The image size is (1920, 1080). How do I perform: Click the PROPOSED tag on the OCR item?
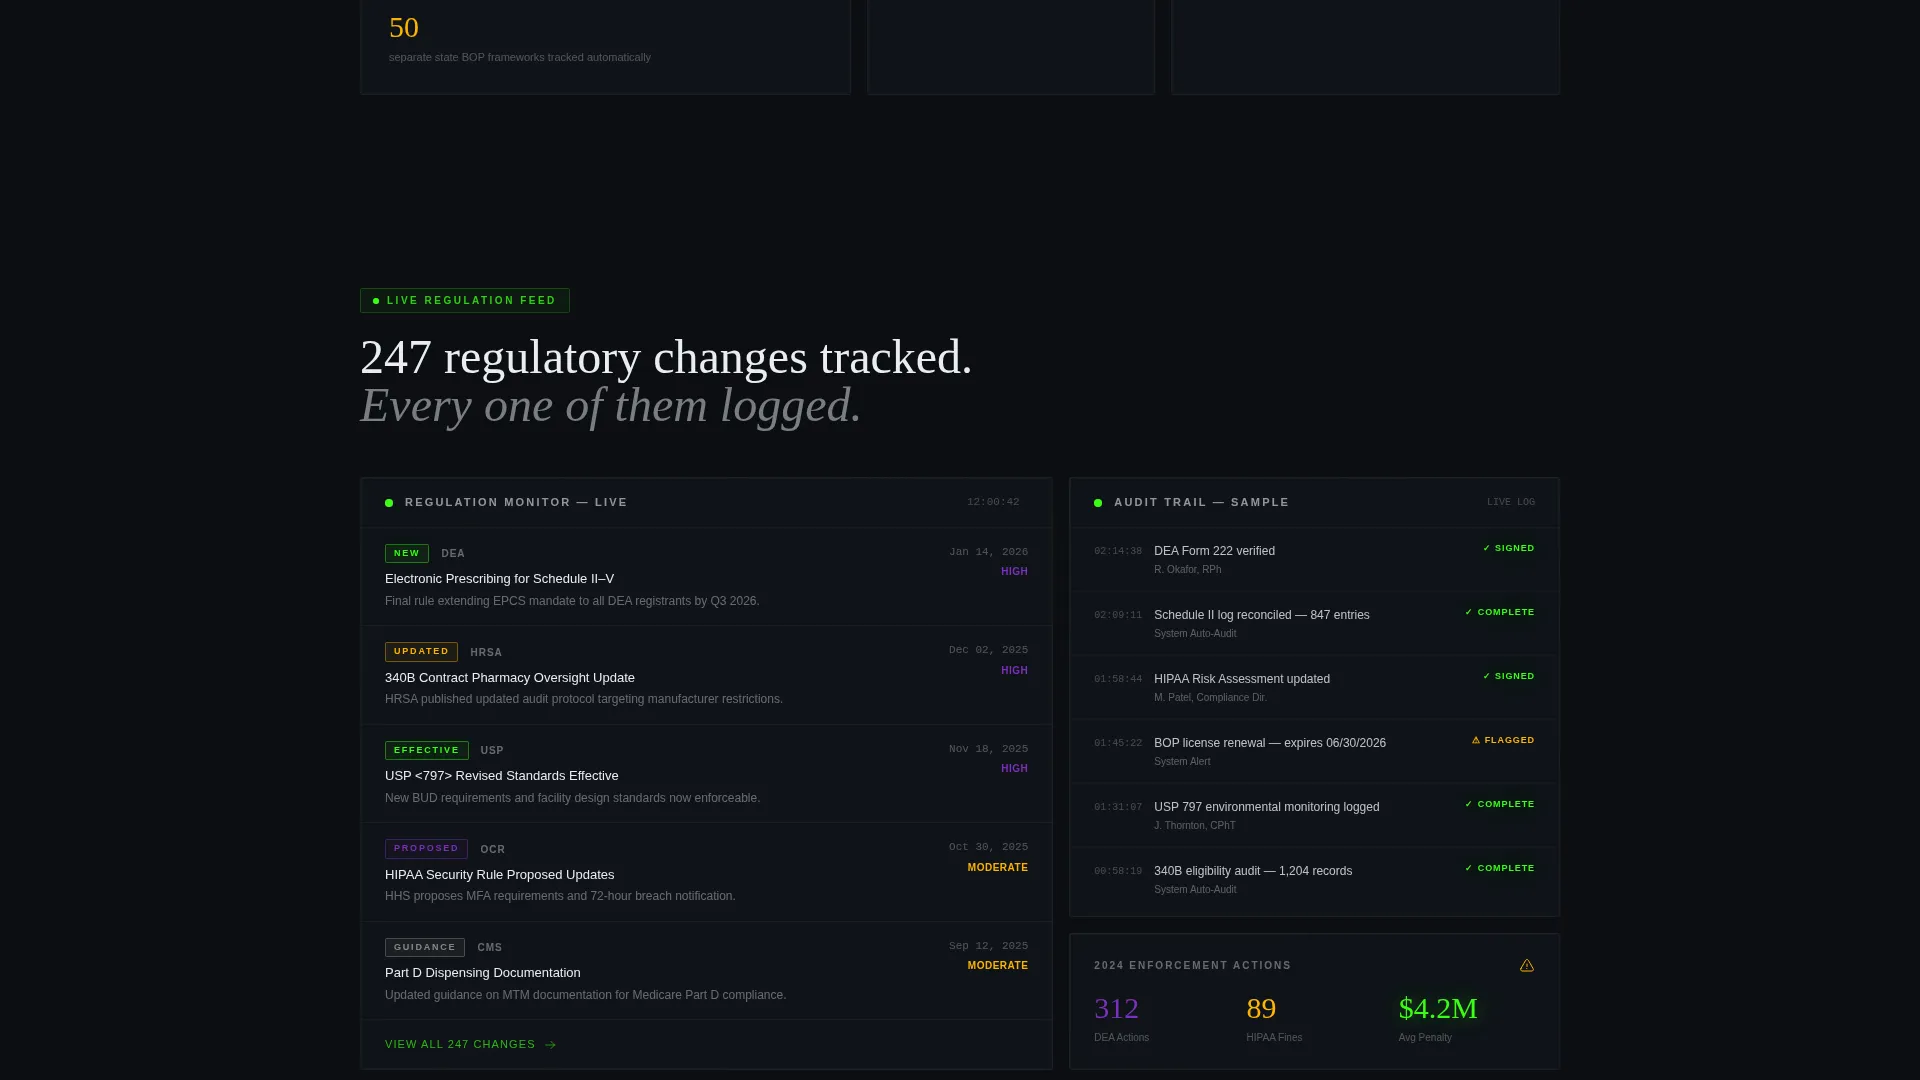click(426, 849)
